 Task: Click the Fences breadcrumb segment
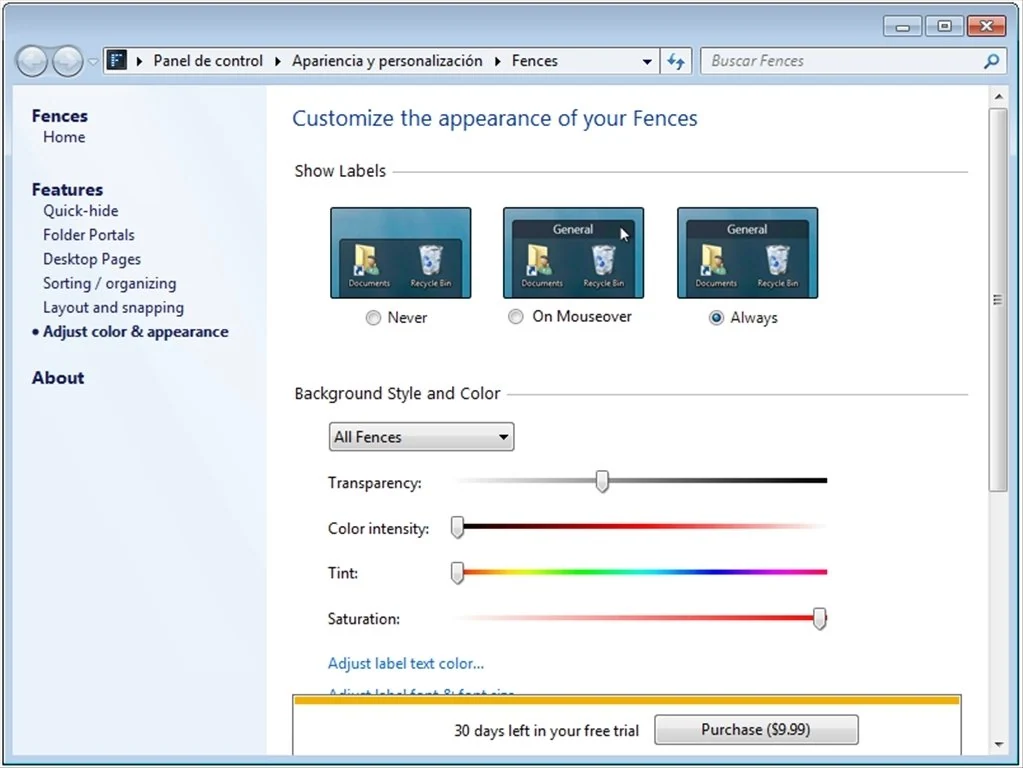pyautogui.click(x=535, y=61)
